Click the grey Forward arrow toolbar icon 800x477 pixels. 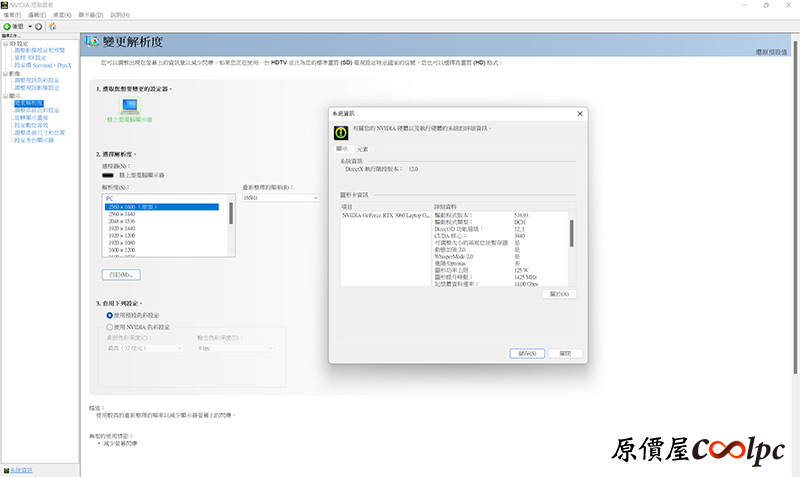(x=38, y=27)
